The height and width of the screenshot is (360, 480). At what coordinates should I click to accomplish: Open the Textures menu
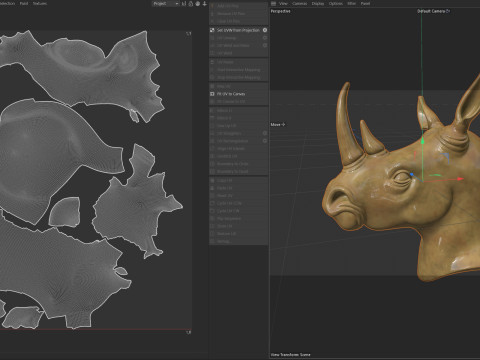pos(40,3)
